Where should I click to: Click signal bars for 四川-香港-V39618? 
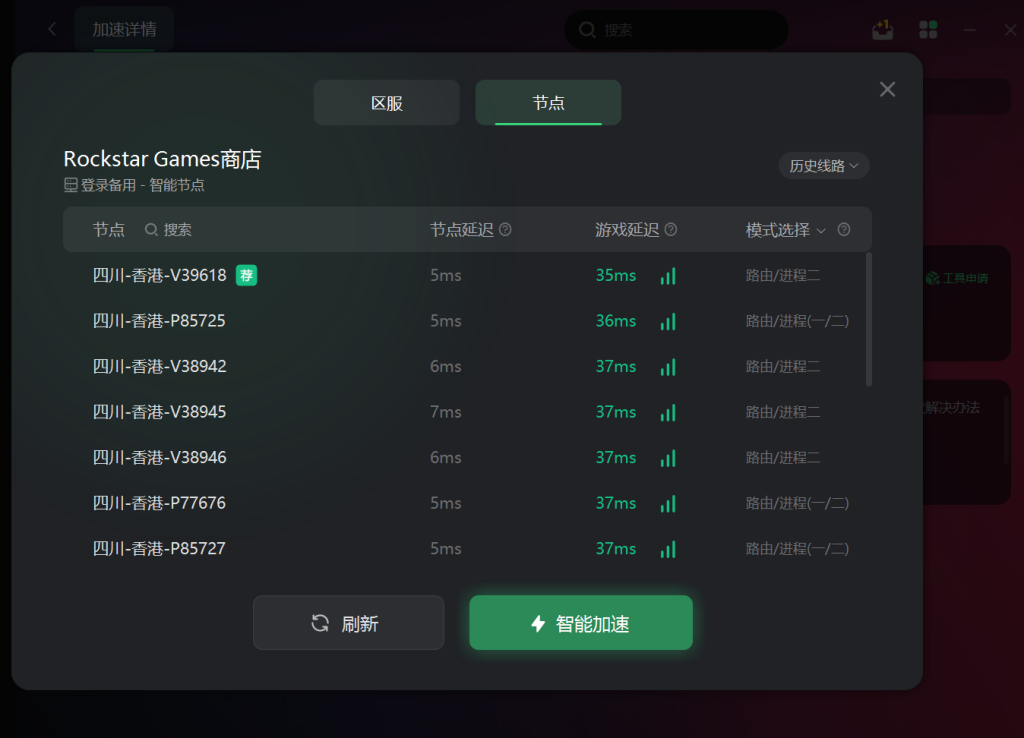tap(667, 276)
